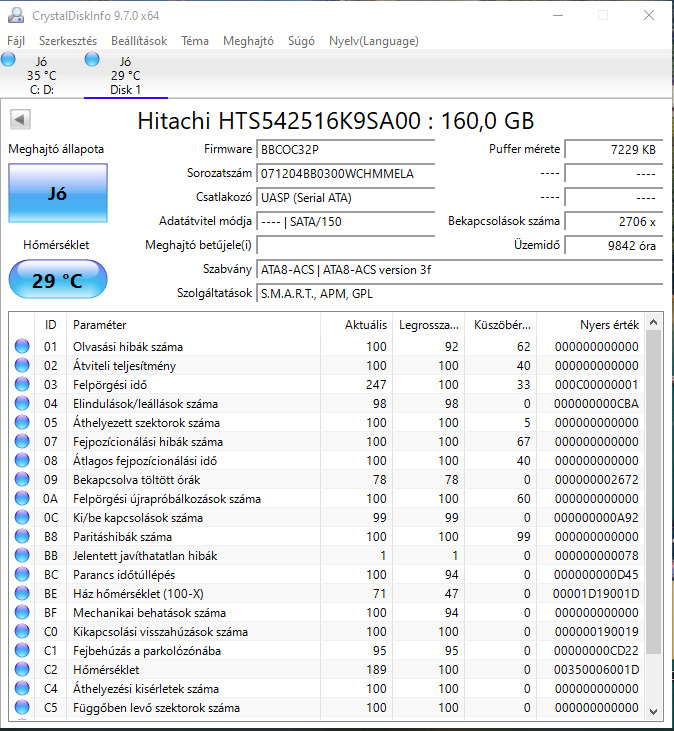674x731 pixels.
Task: Click raw value 000C00000001 for Felpörgési idő
Action: [596, 385]
